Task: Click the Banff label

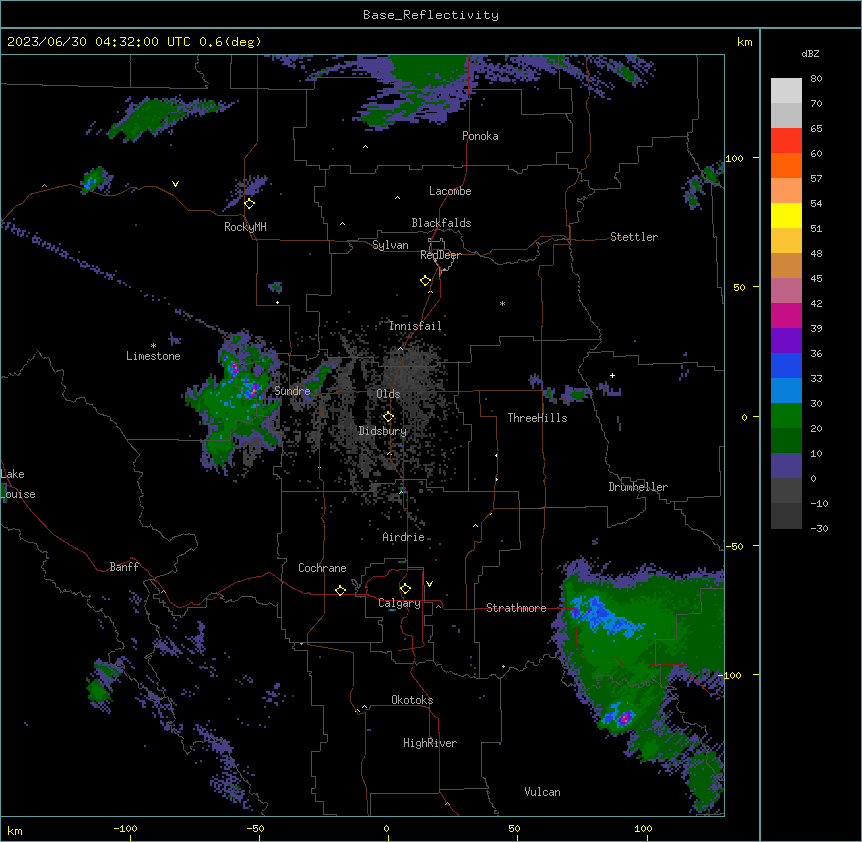Action: 124,567
